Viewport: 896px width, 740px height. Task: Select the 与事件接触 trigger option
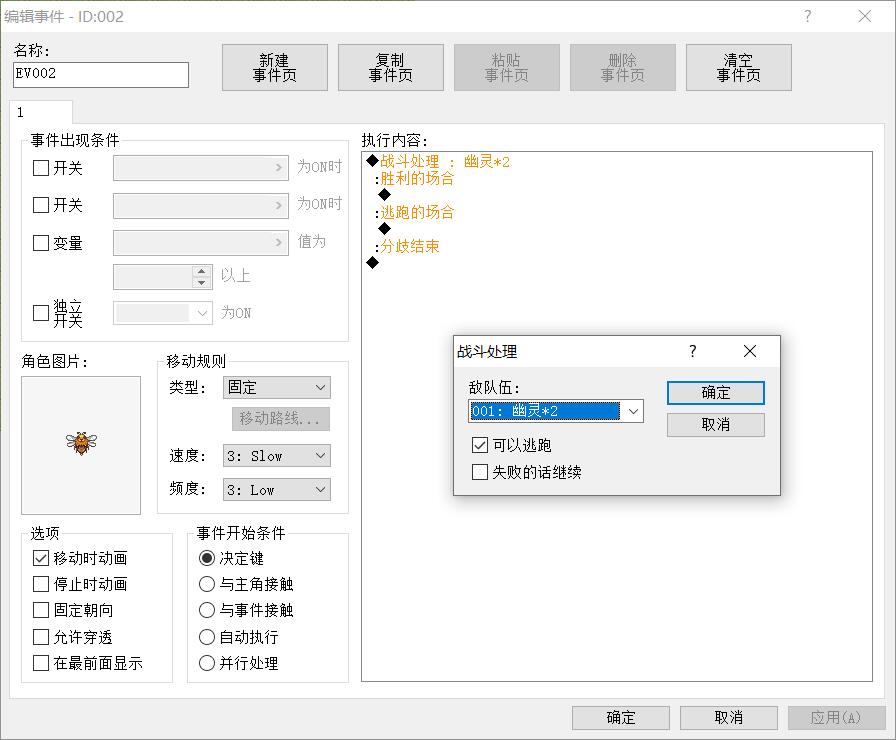coord(206,610)
